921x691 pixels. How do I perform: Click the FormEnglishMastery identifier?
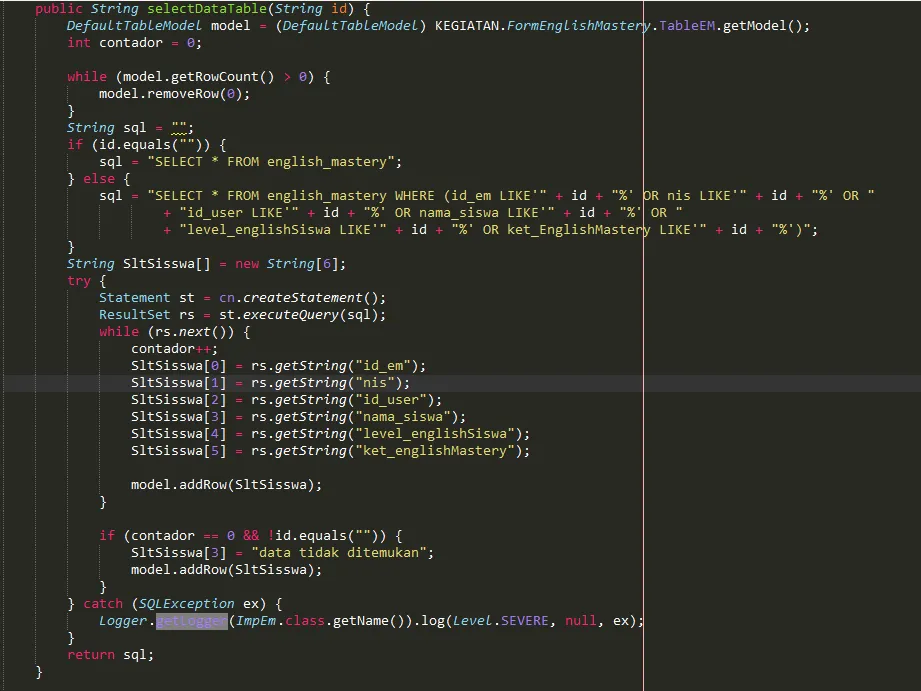(579, 26)
